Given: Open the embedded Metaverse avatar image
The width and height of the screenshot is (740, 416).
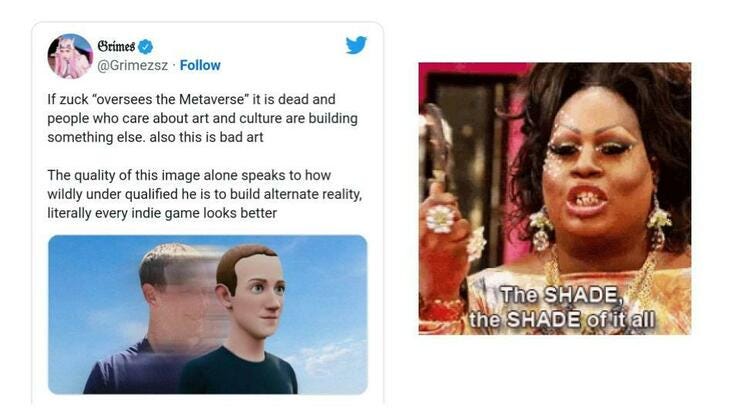Looking at the screenshot, I should (208, 314).
